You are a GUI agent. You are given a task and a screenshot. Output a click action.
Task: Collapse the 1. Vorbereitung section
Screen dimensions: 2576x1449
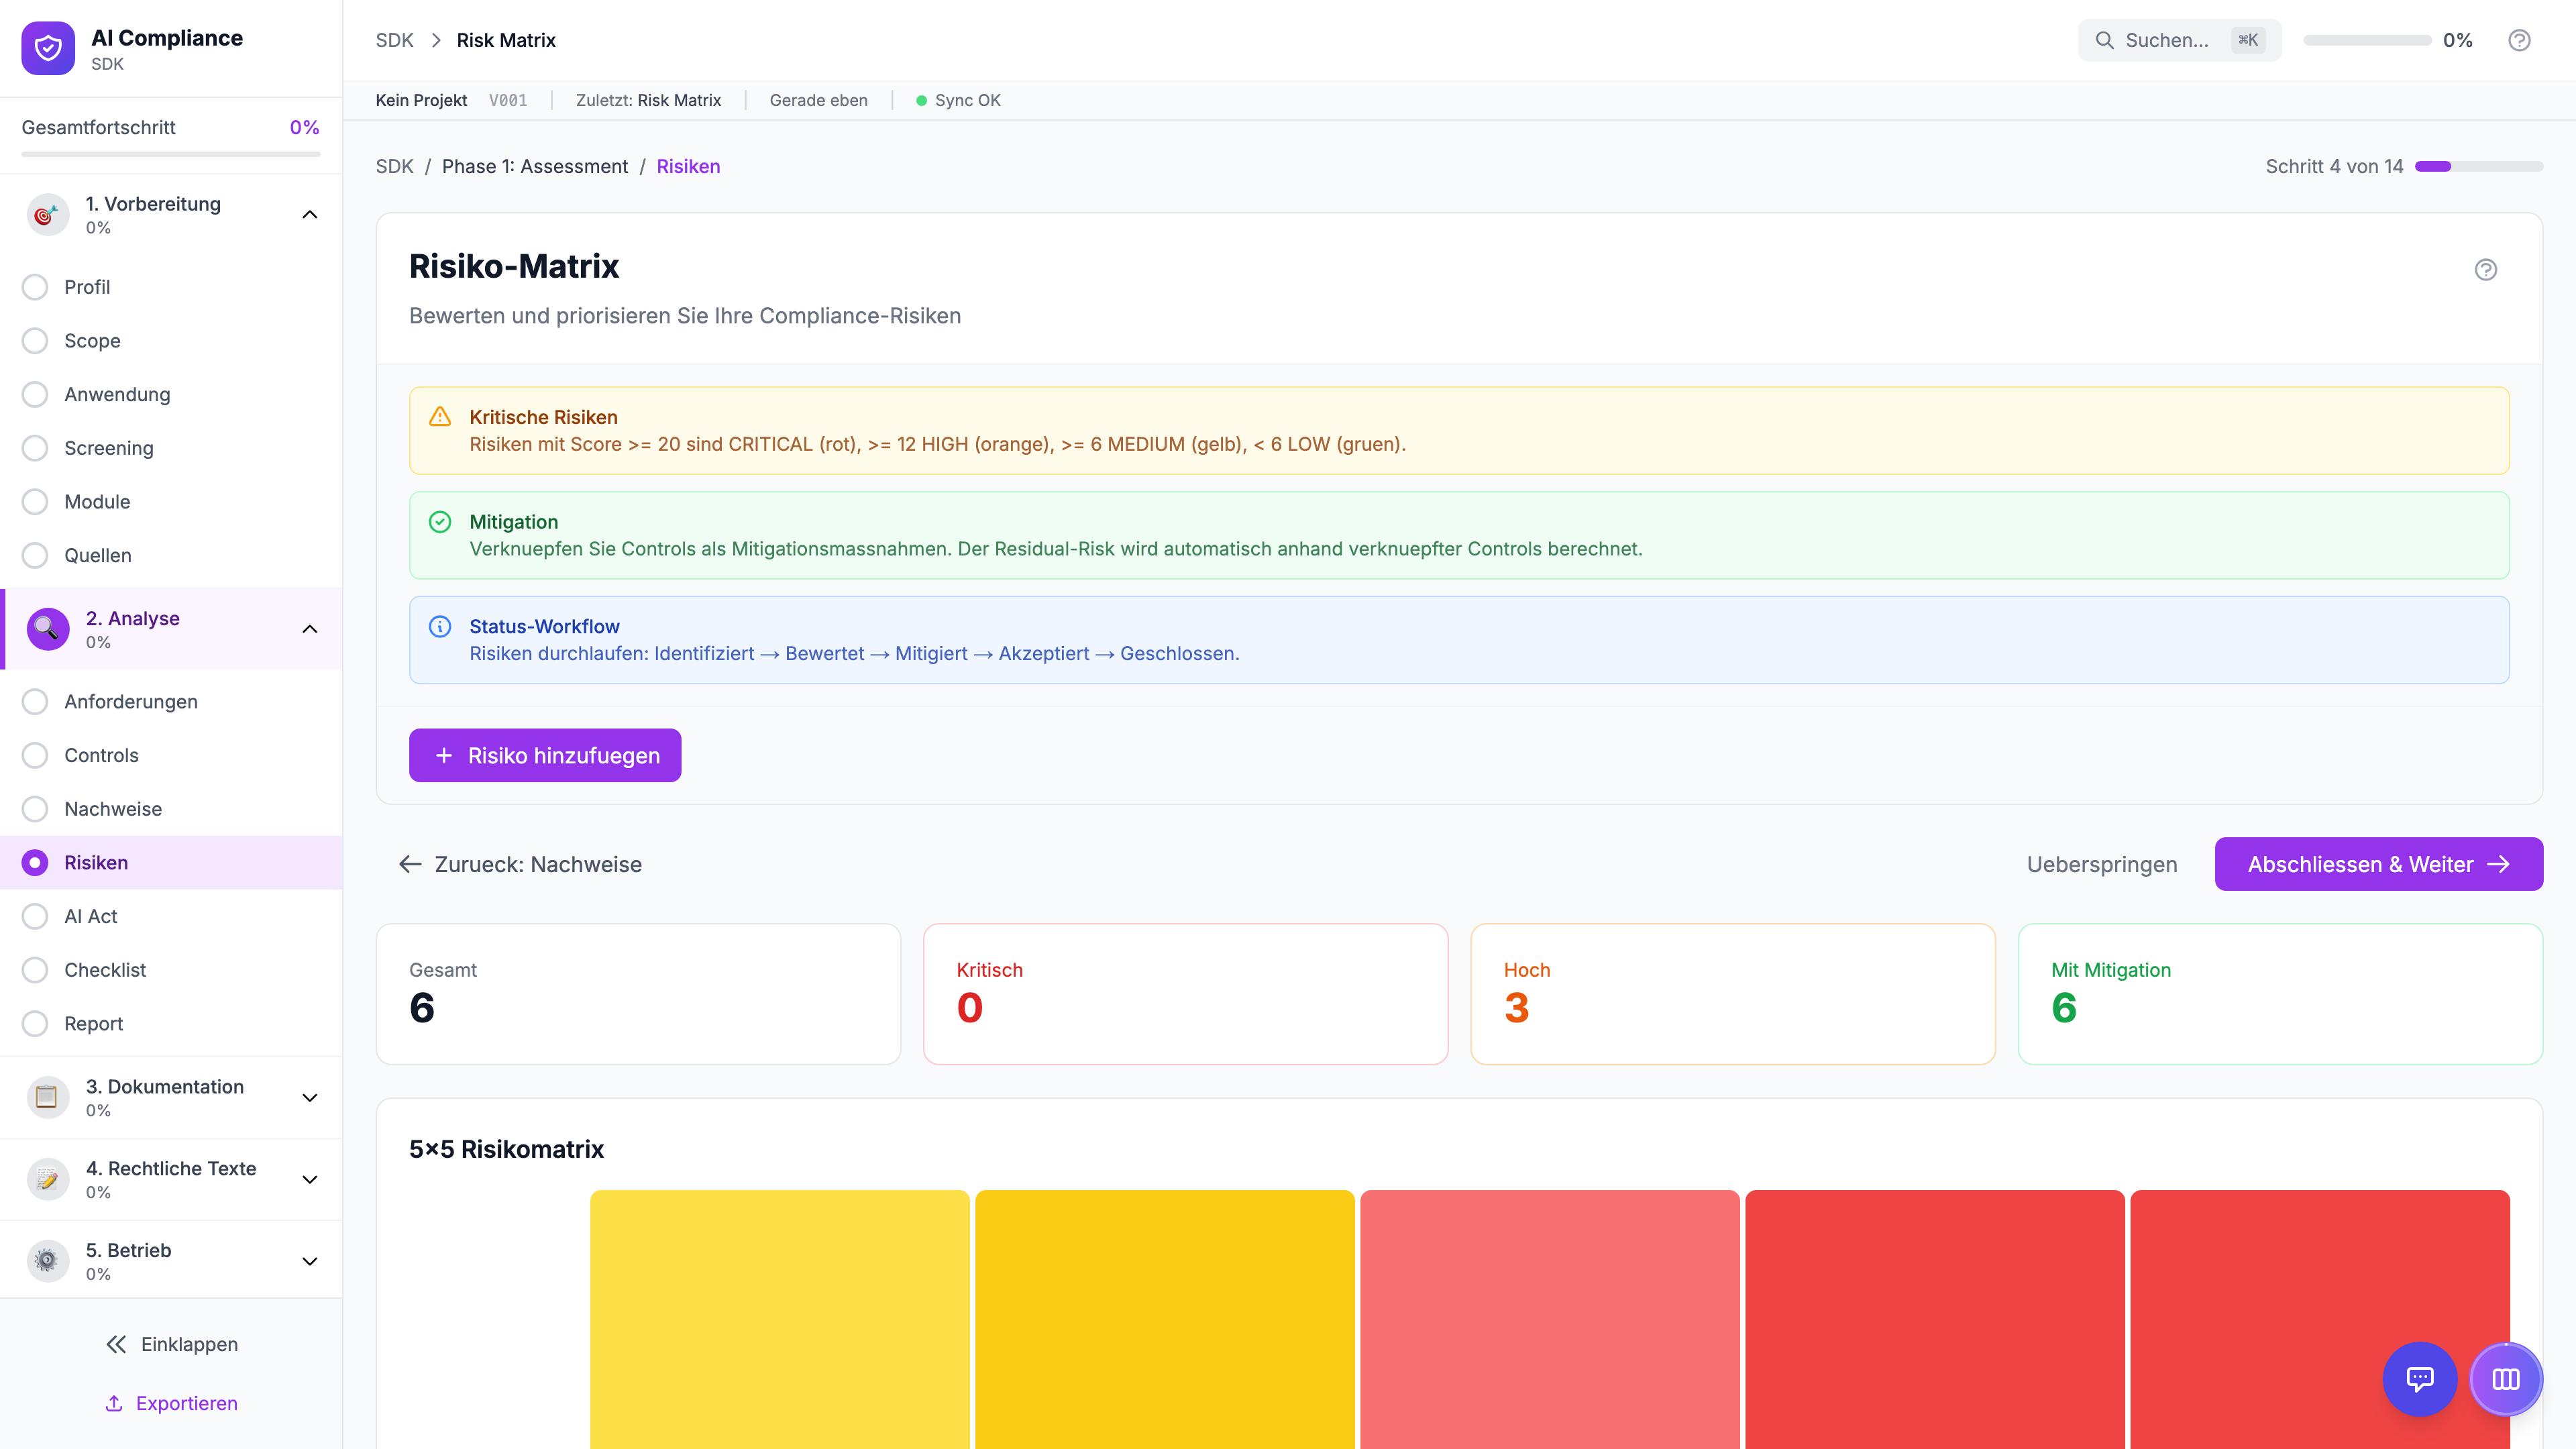(310, 215)
